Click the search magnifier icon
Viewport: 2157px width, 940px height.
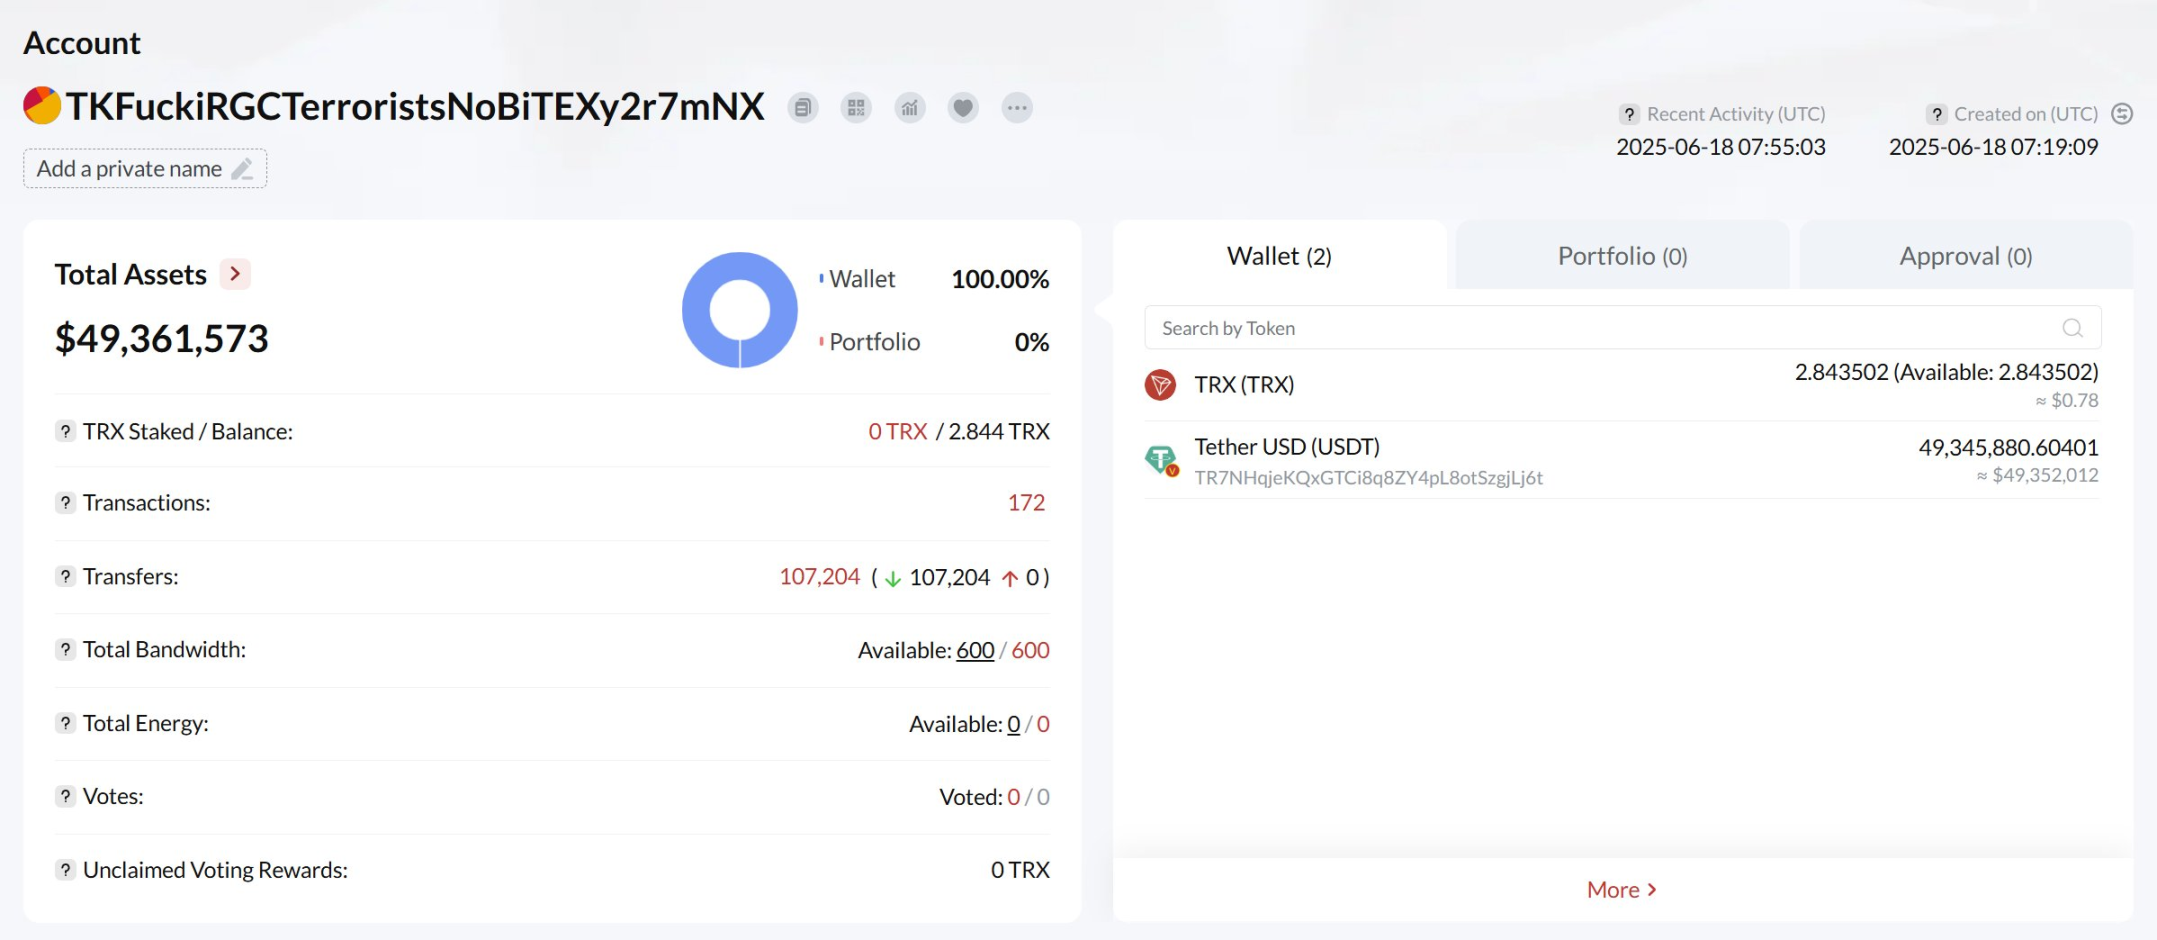(x=2072, y=328)
